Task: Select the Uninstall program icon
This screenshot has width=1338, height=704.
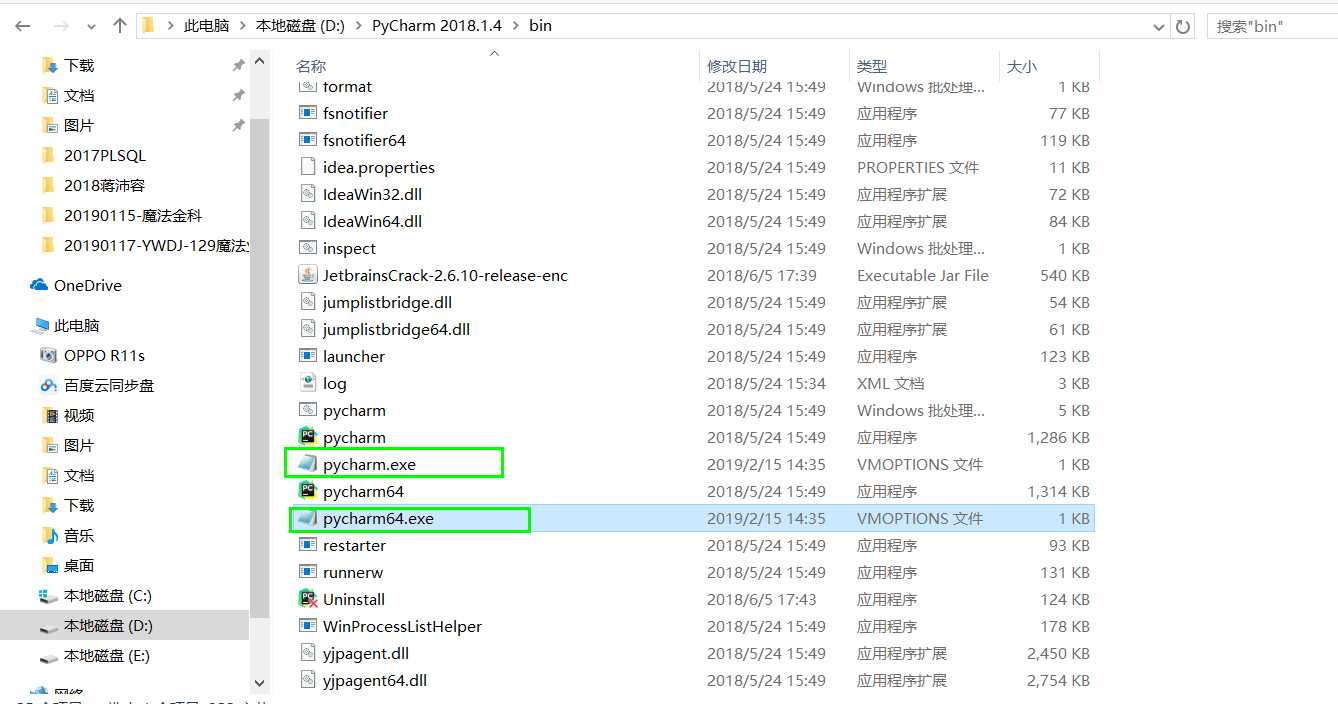Action: coord(308,599)
